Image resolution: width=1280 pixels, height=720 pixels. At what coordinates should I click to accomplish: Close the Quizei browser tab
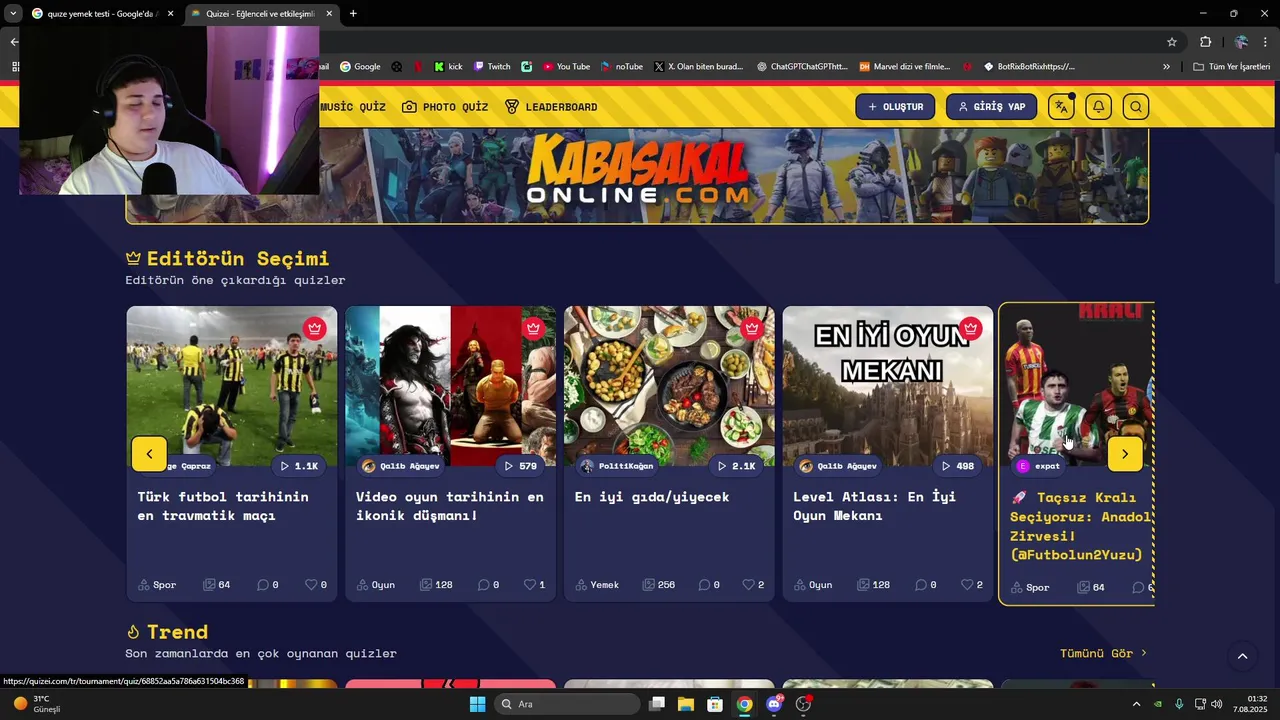[329, 14]
